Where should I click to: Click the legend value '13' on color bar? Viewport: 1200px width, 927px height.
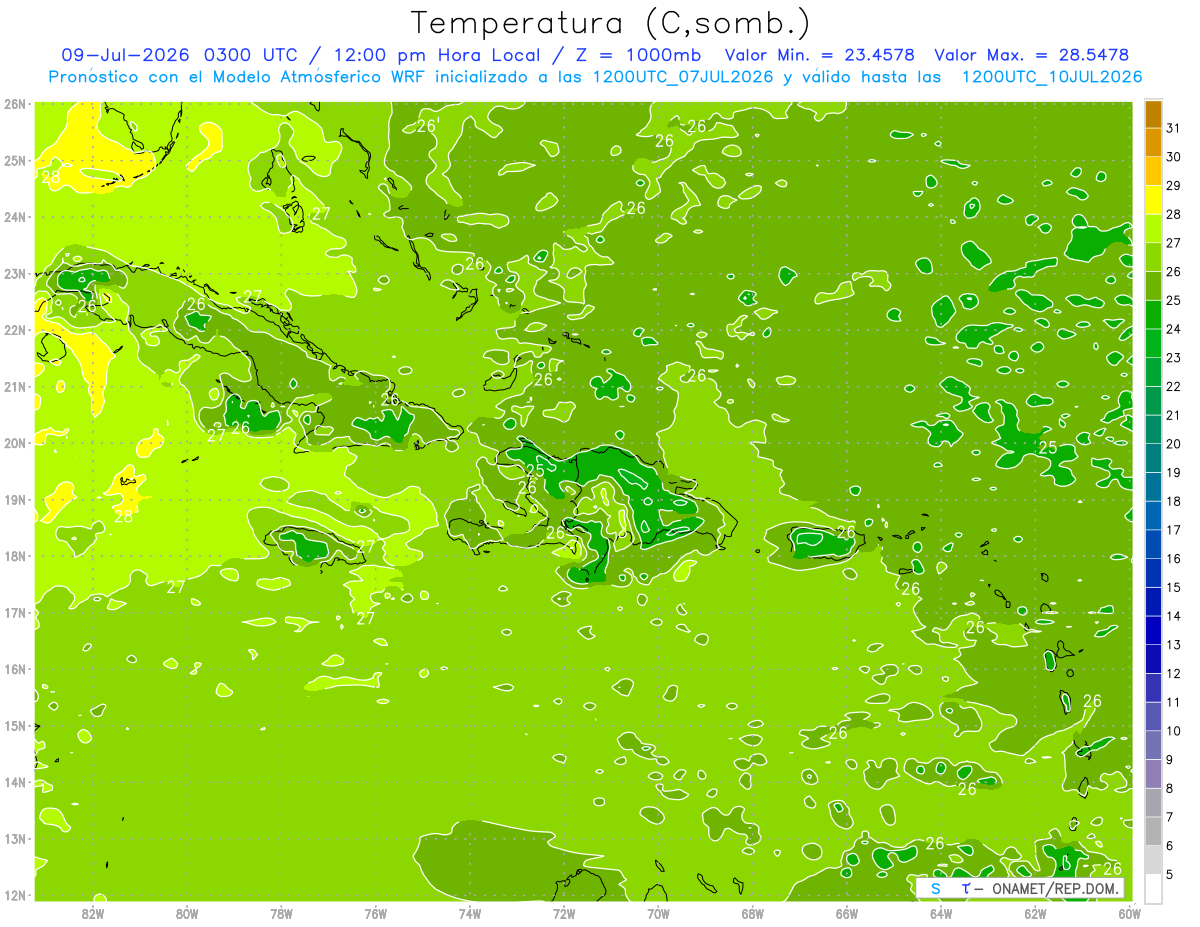pyautogui.click(x=1174, y=645)
